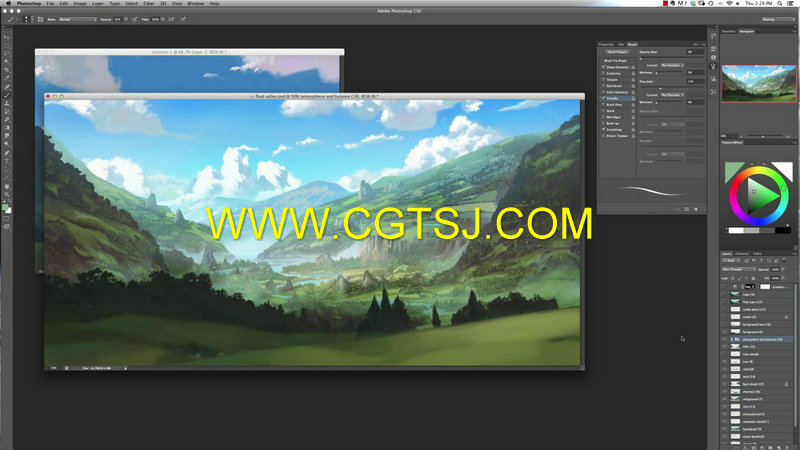
Task: Toggle Shape Dynamics checkbox
Action: coord(604,67)
